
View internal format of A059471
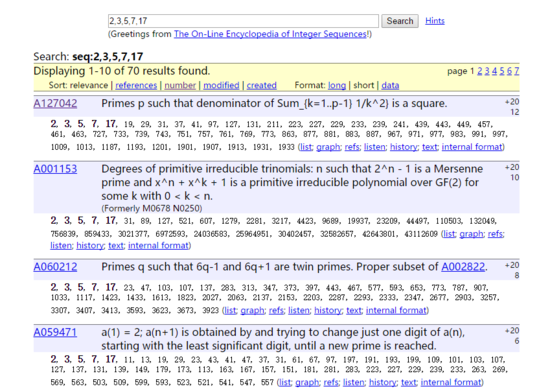point(451,382)
